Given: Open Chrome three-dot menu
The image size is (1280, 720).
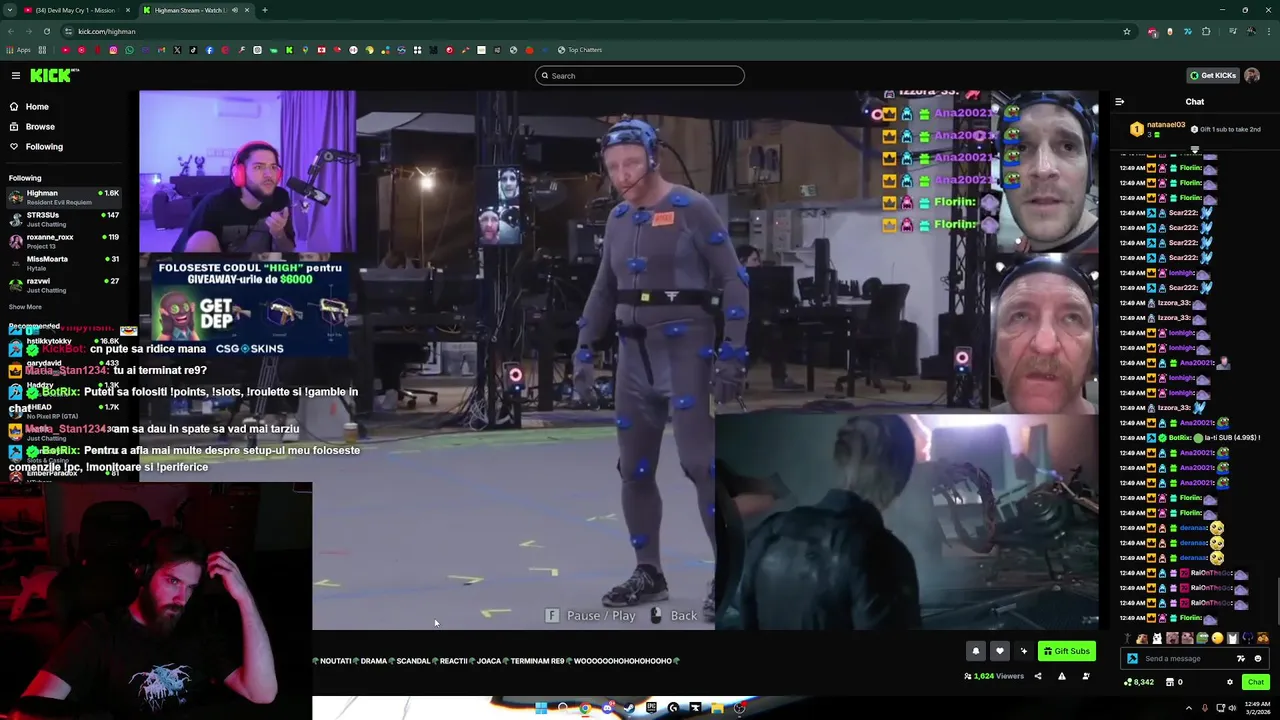Looking at the screenshot, I should pyautogui.click(x=1268, y=31).
